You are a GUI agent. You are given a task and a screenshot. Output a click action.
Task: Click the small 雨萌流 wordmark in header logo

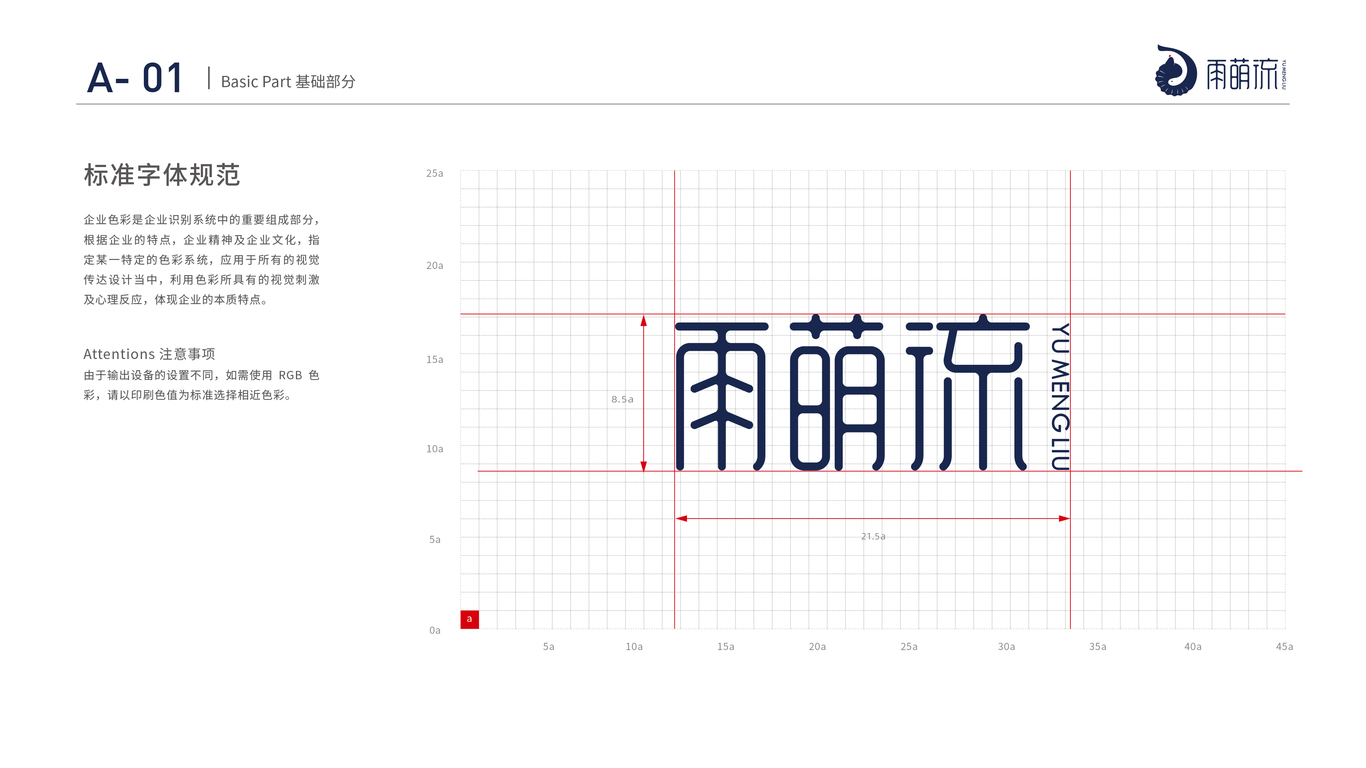pos(1242,74)
